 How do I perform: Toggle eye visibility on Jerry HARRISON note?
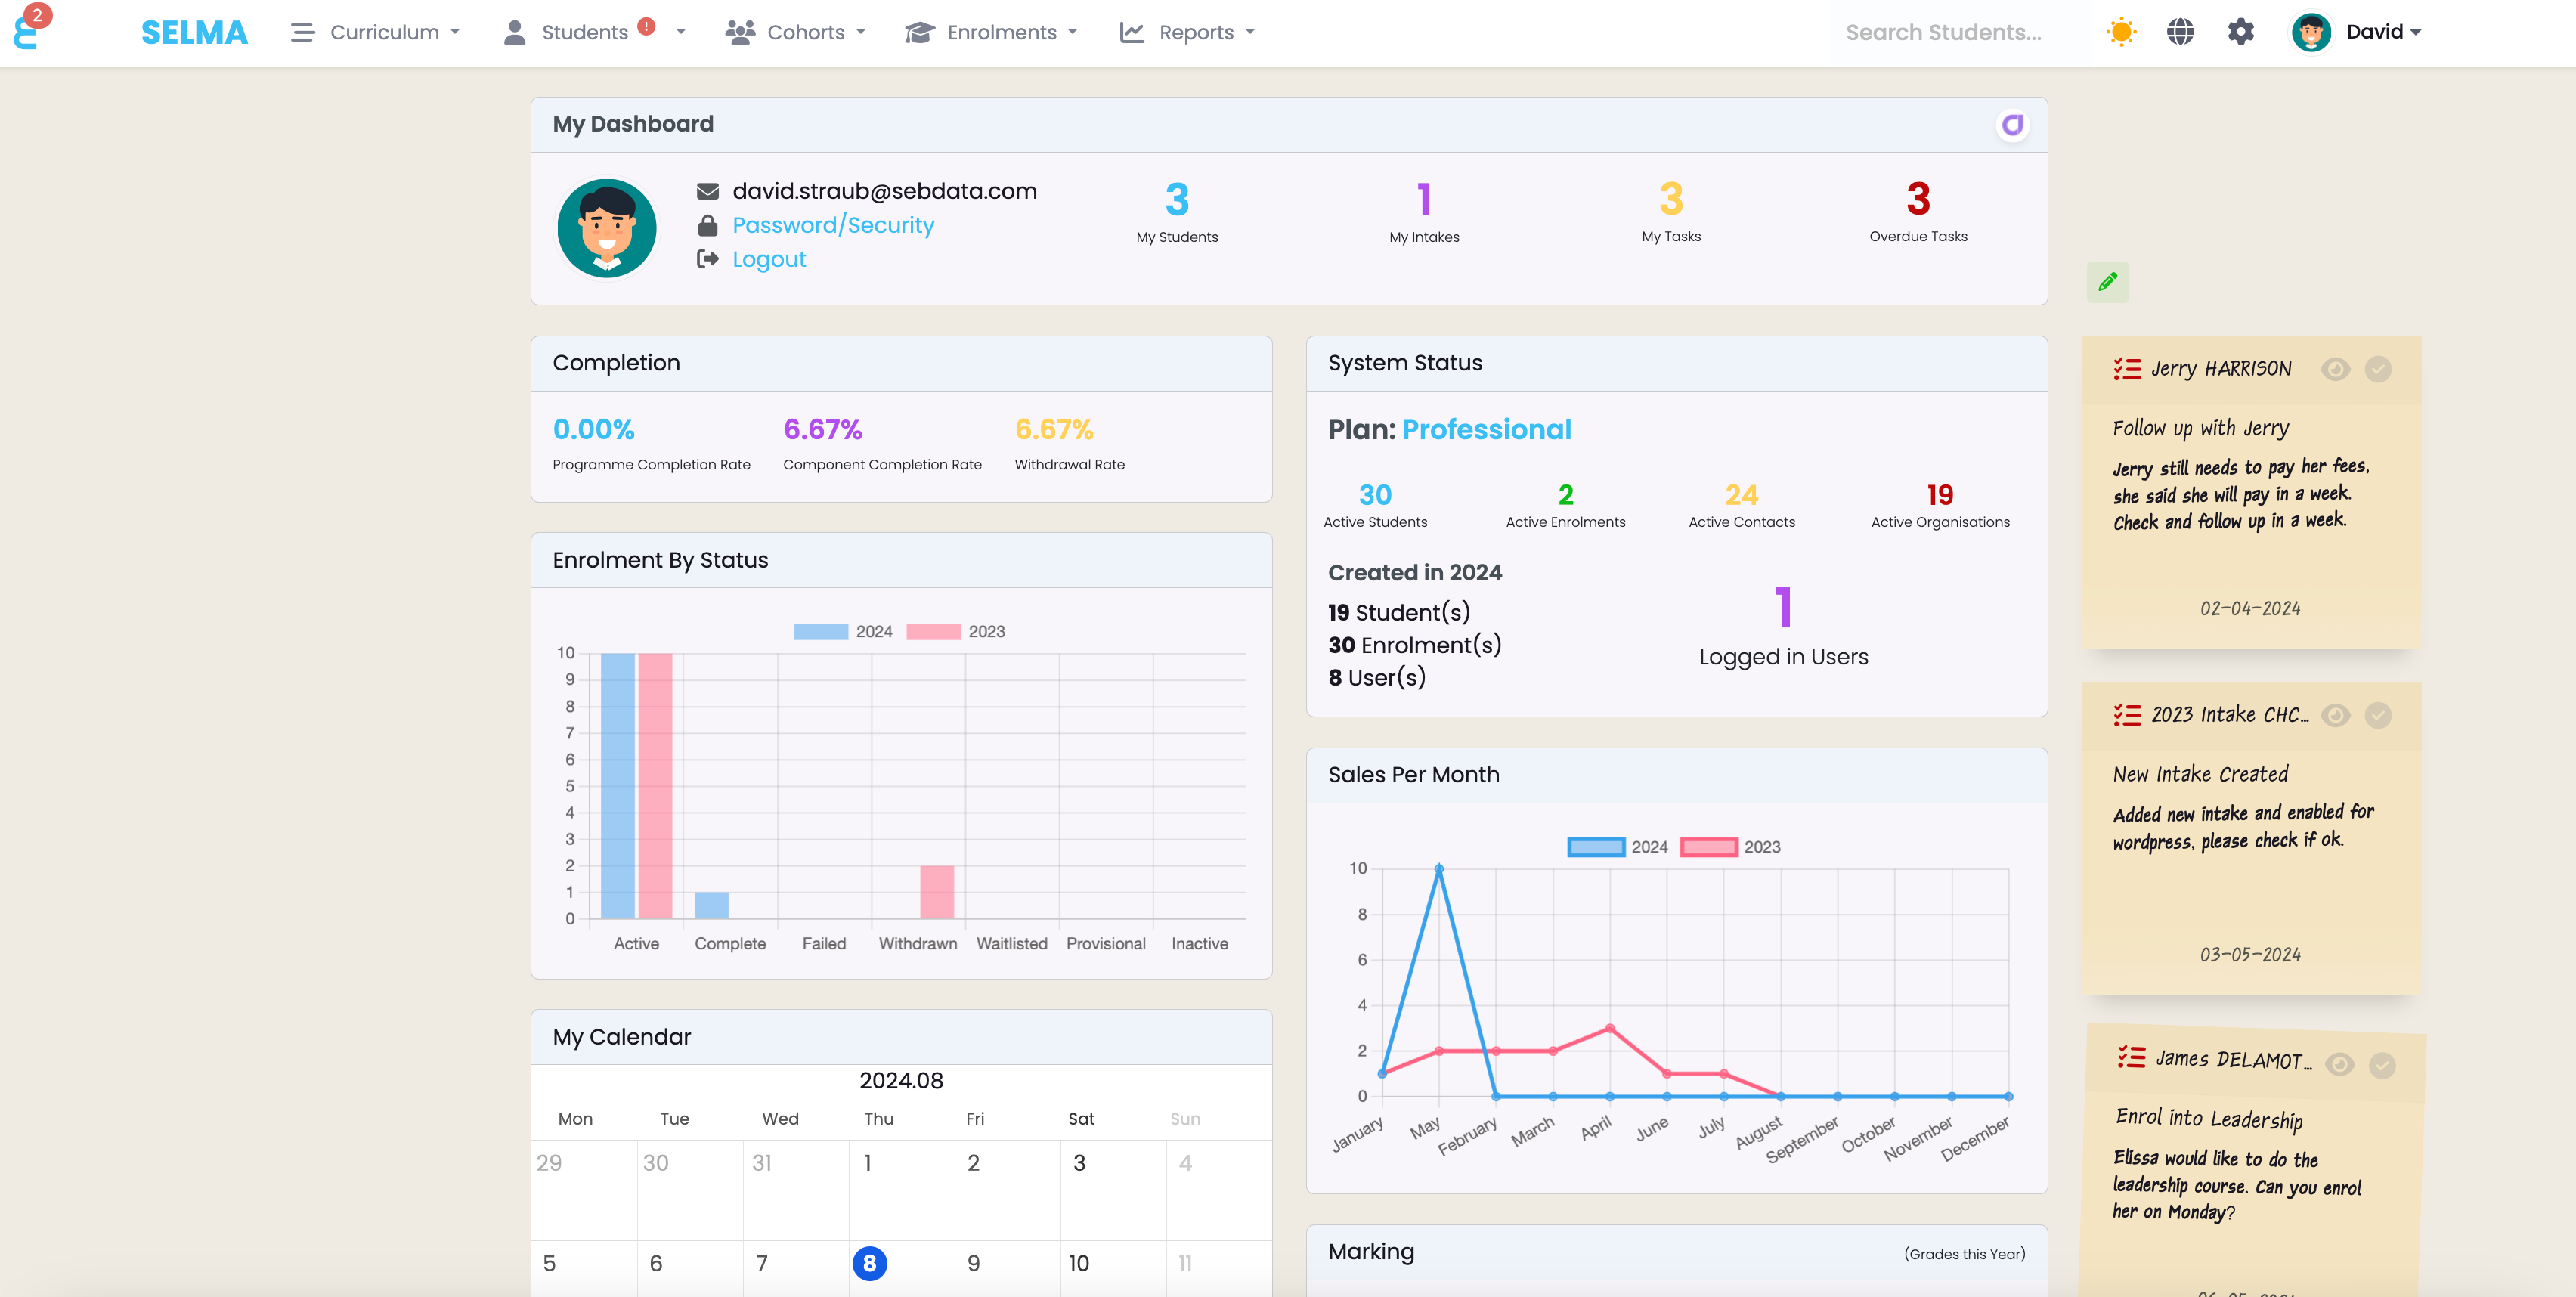2335,369
